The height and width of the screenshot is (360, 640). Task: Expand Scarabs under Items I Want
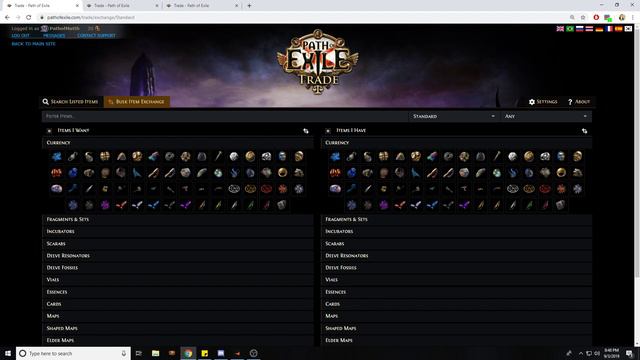[178, 243]
